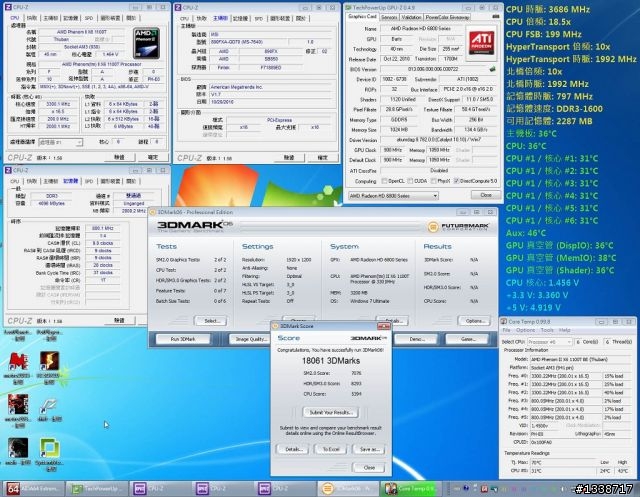Open the AIDA64 taskbar item

[x=35, y=488]
